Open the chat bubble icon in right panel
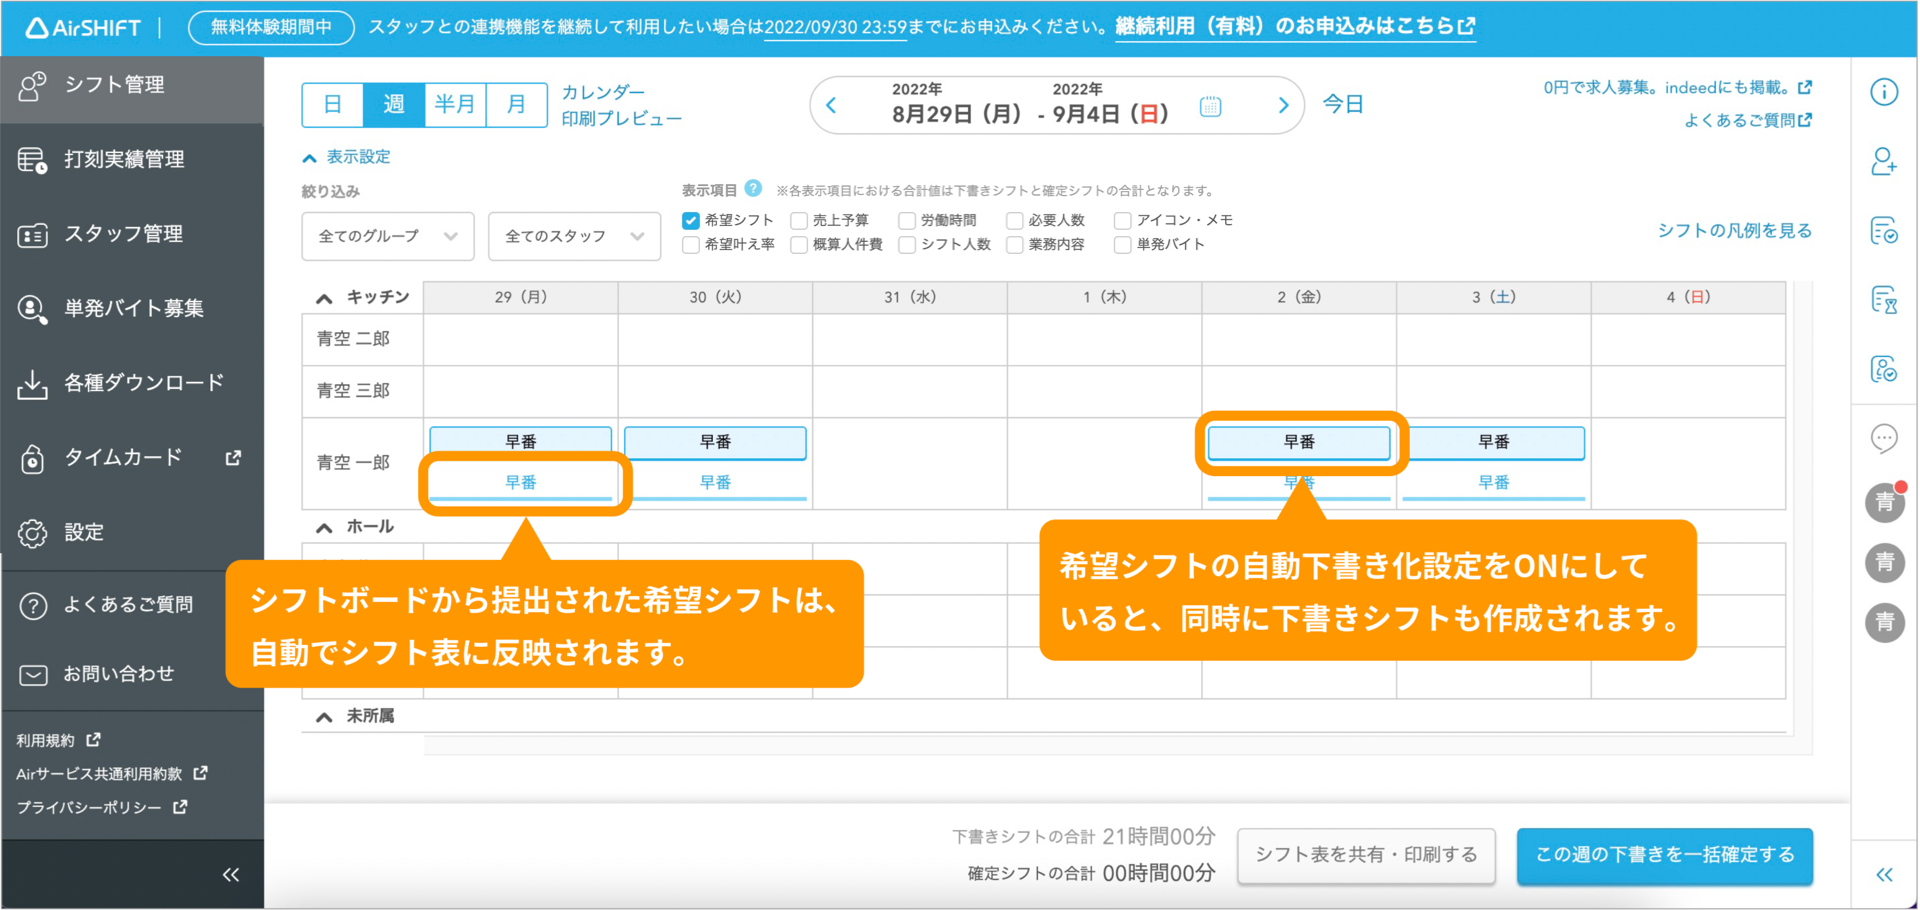This screenshot has width=1920, height=910. point(1884,438)
